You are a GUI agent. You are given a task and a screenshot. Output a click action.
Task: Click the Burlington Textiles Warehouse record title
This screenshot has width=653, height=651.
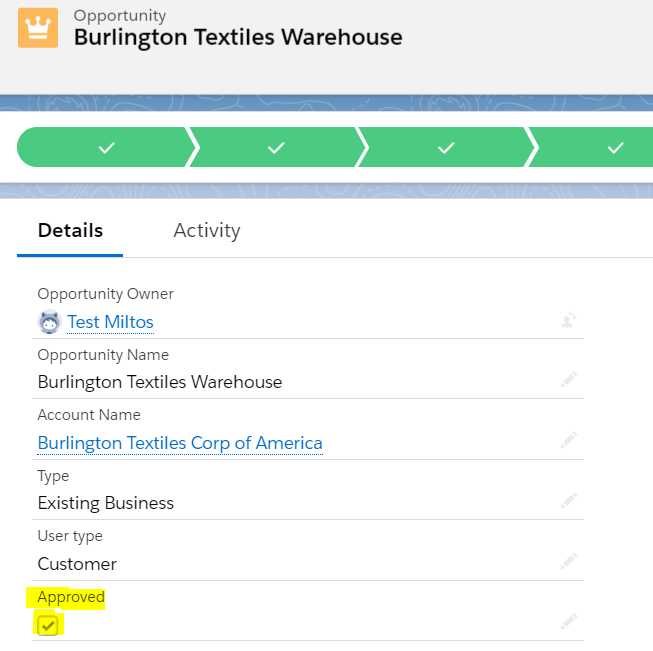(238, 38)
